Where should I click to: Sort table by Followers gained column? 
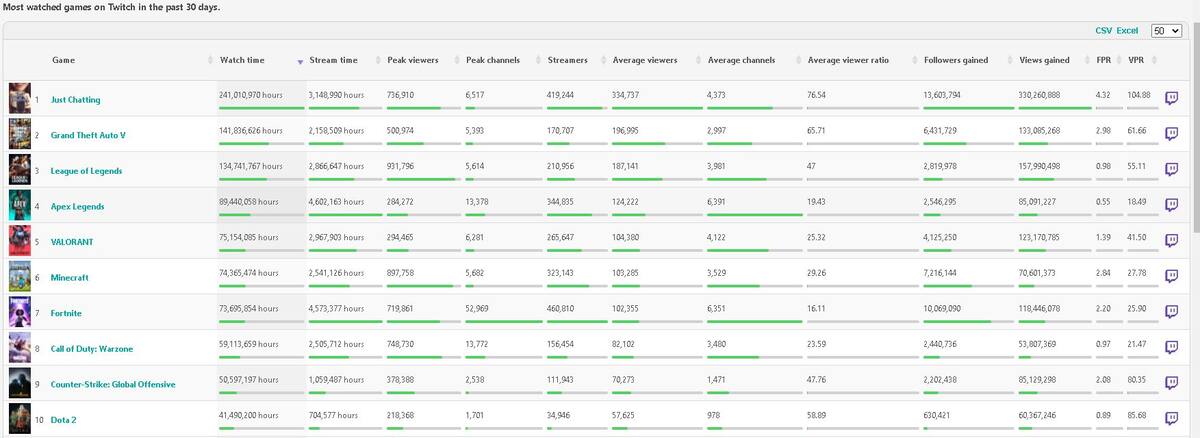(956, 60)
